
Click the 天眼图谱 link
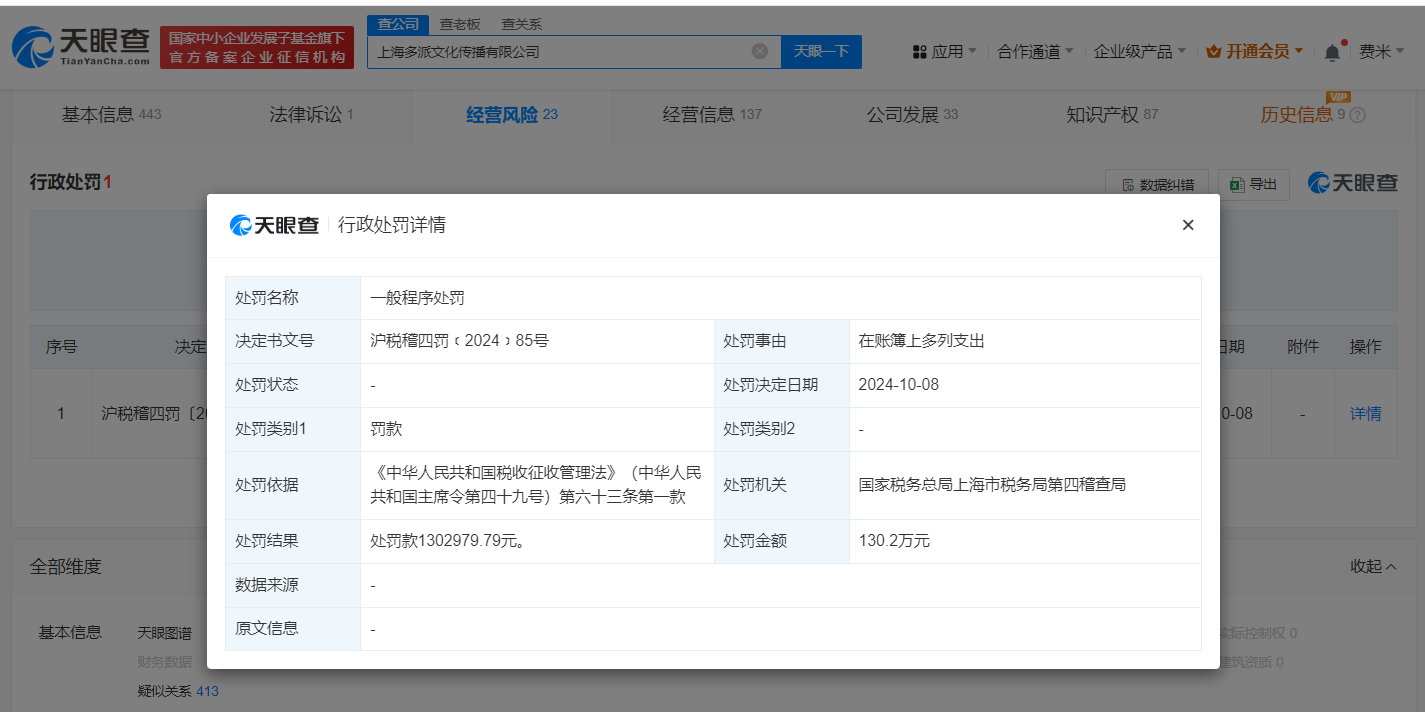pos(165,633)
